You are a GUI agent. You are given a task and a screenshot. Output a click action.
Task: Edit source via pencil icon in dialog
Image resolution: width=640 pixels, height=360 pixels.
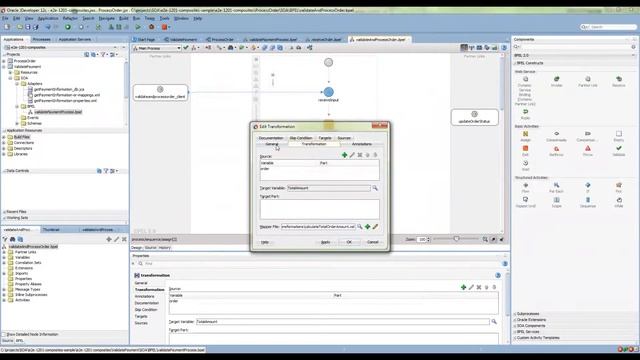(352, 155)
